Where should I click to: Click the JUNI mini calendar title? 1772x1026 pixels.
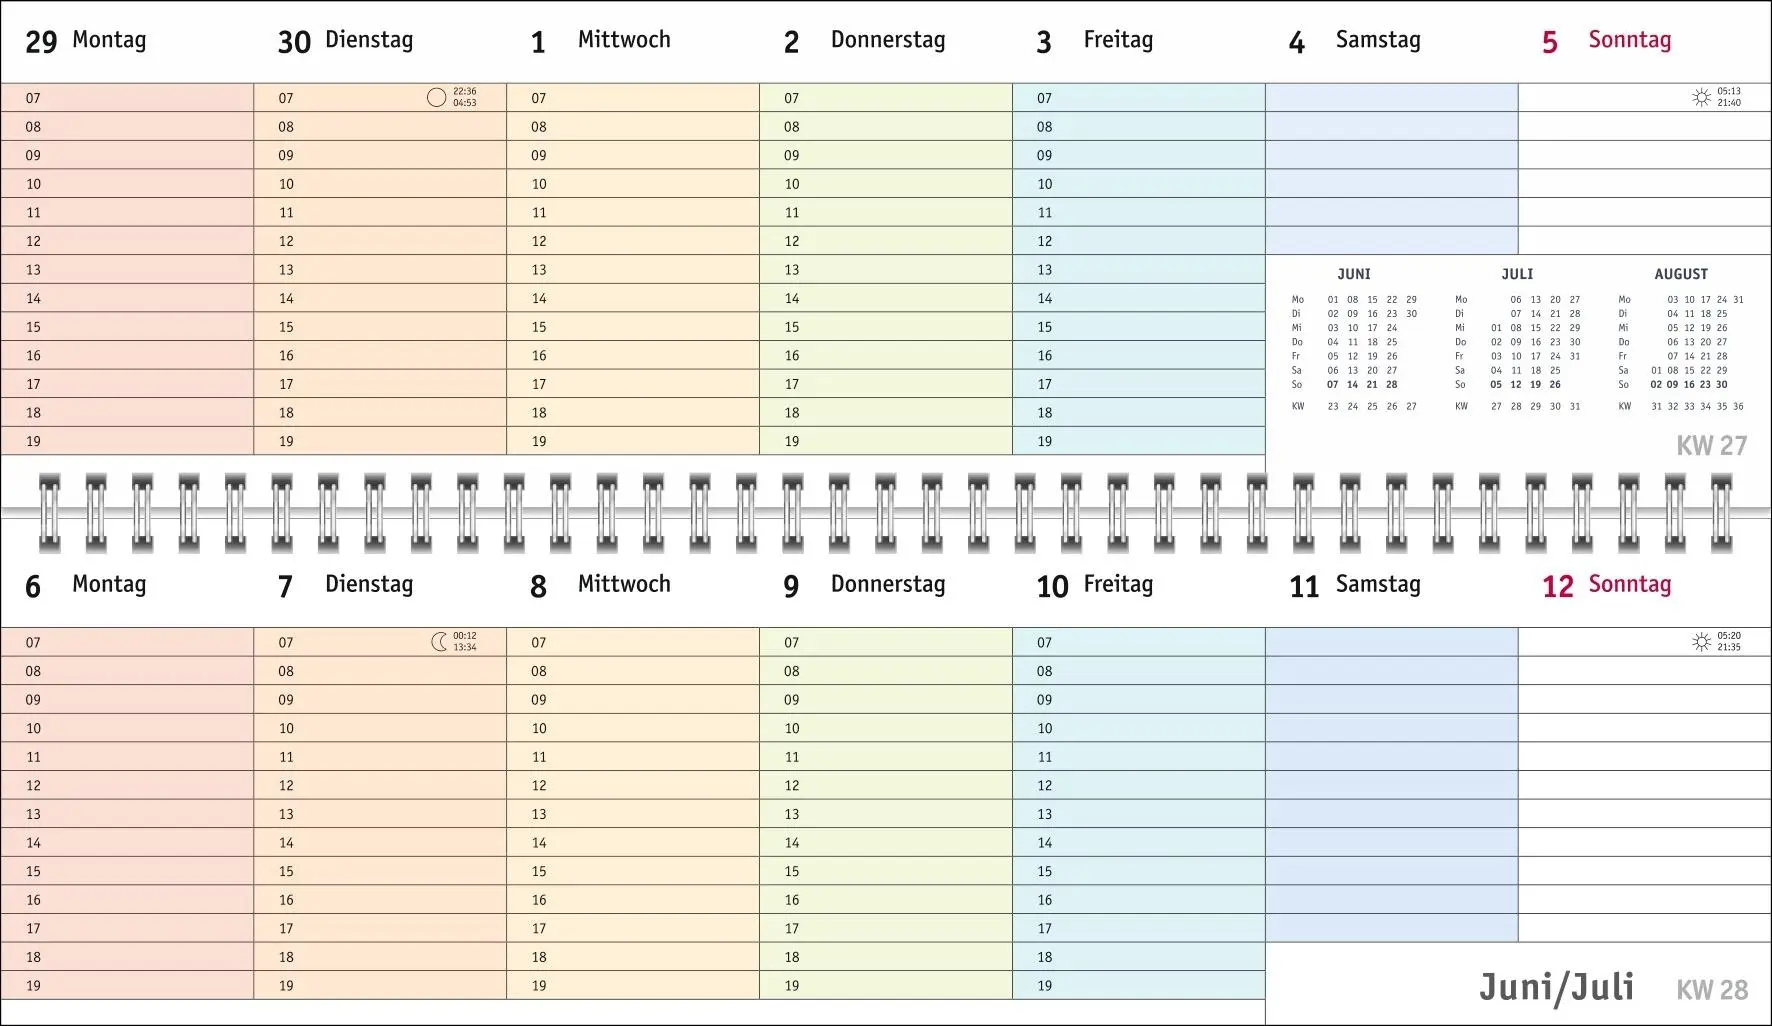pos(1354,274)
